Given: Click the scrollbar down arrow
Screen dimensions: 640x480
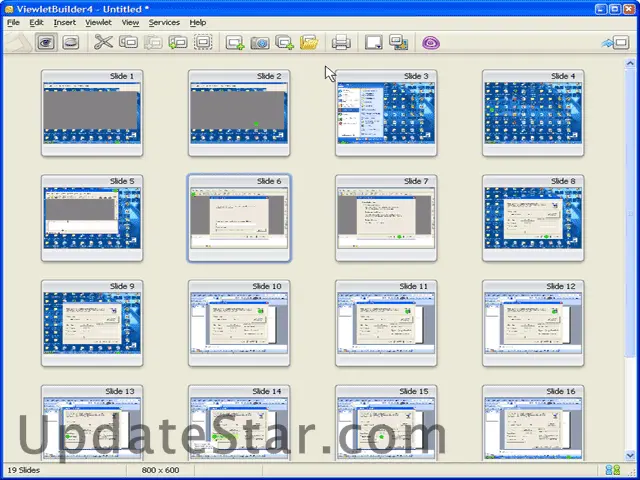Looking at the screenshot, I should click(630, 456).
